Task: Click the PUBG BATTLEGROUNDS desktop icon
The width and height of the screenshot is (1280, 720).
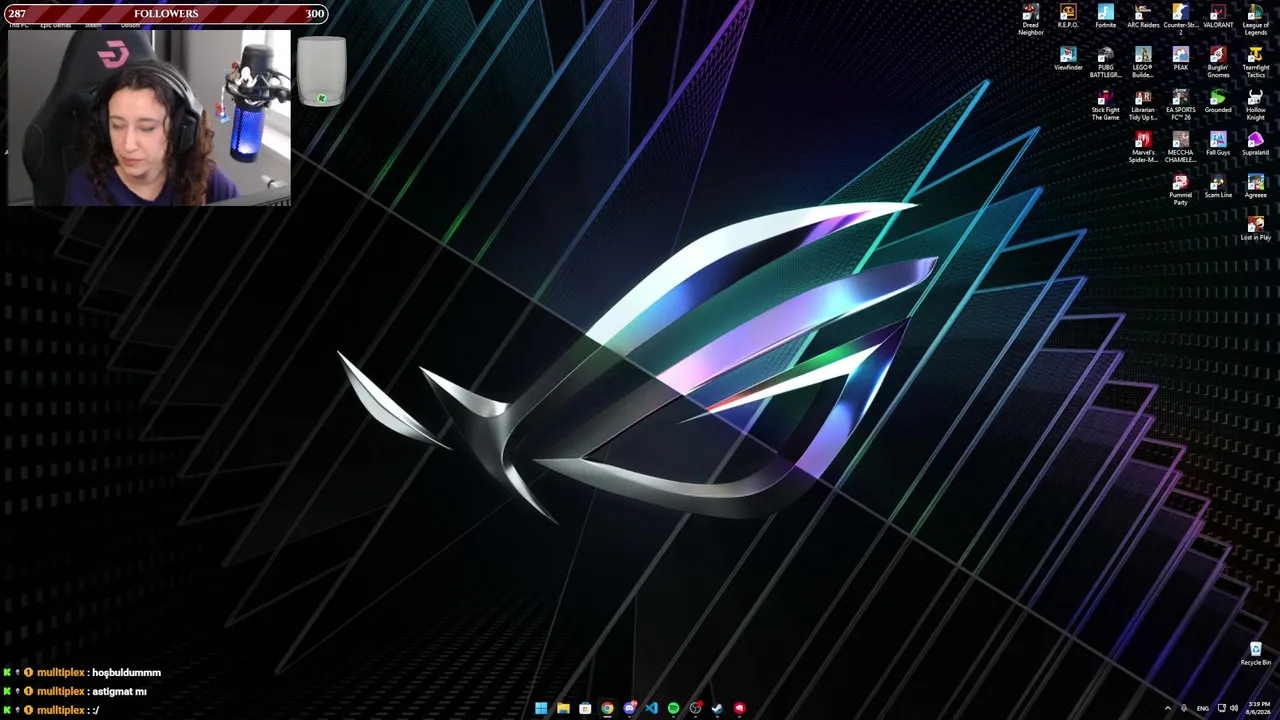Action: (x=1105, y=62)
